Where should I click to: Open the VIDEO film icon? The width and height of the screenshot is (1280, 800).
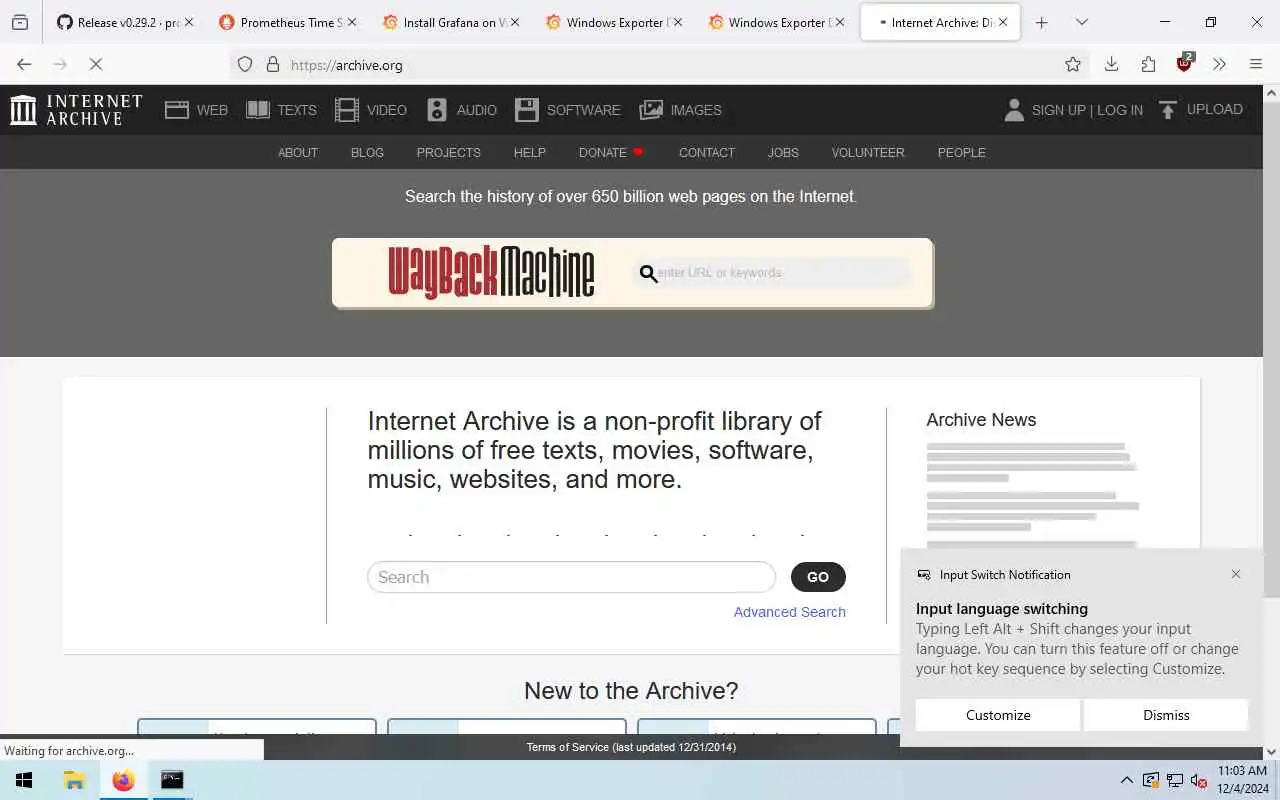347,110
